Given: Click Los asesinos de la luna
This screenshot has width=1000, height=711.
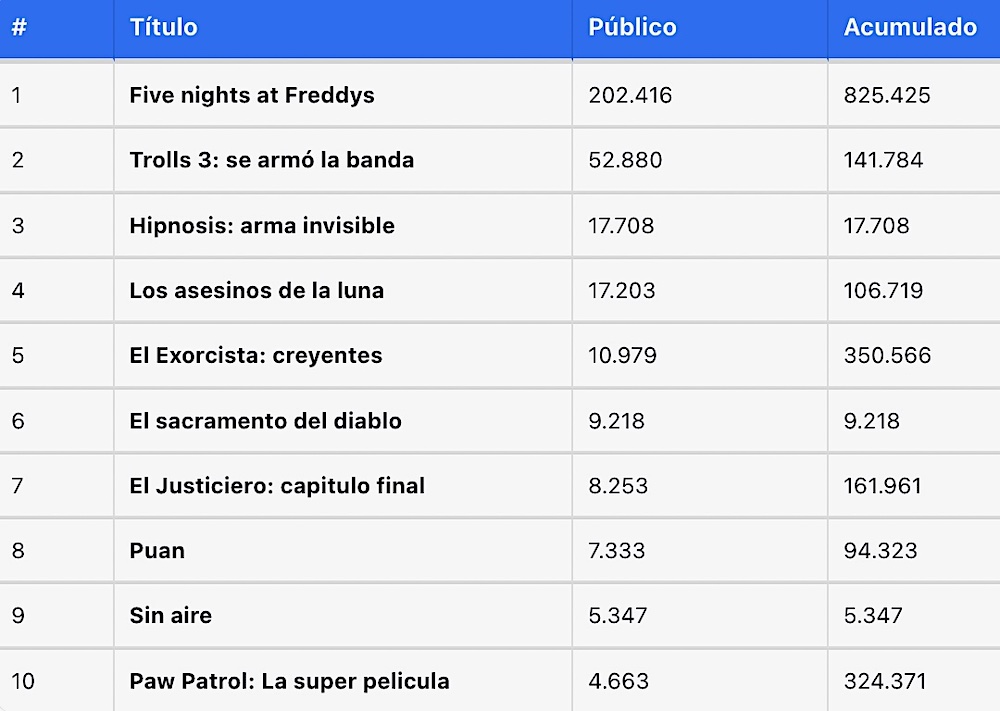Looking at the screenshot, I should point(256,291).
